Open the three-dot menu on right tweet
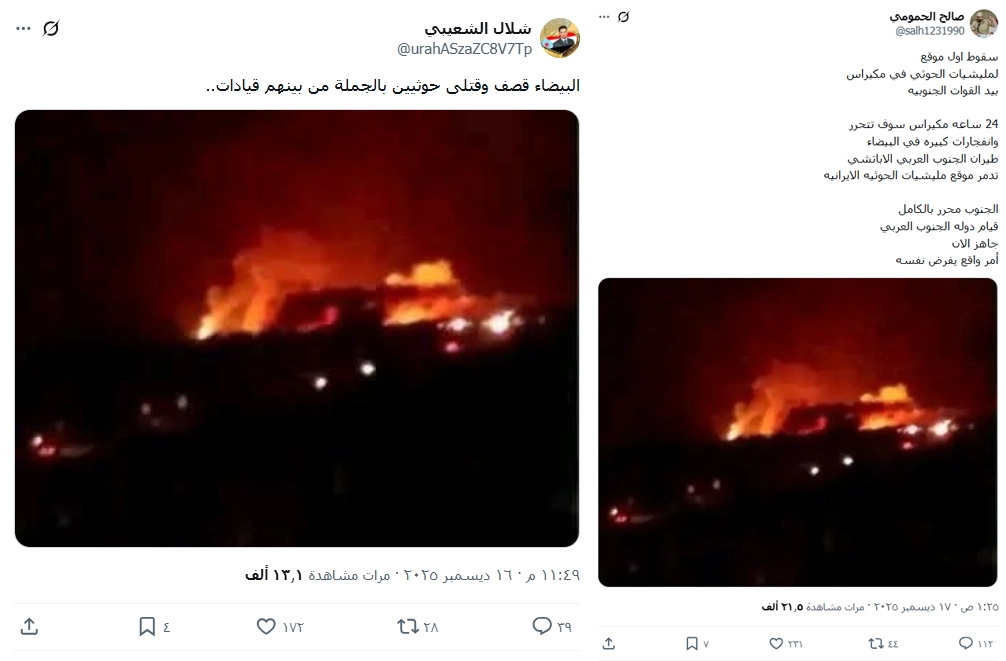The width and height of the screenshot is (1006, 661). 604,17
